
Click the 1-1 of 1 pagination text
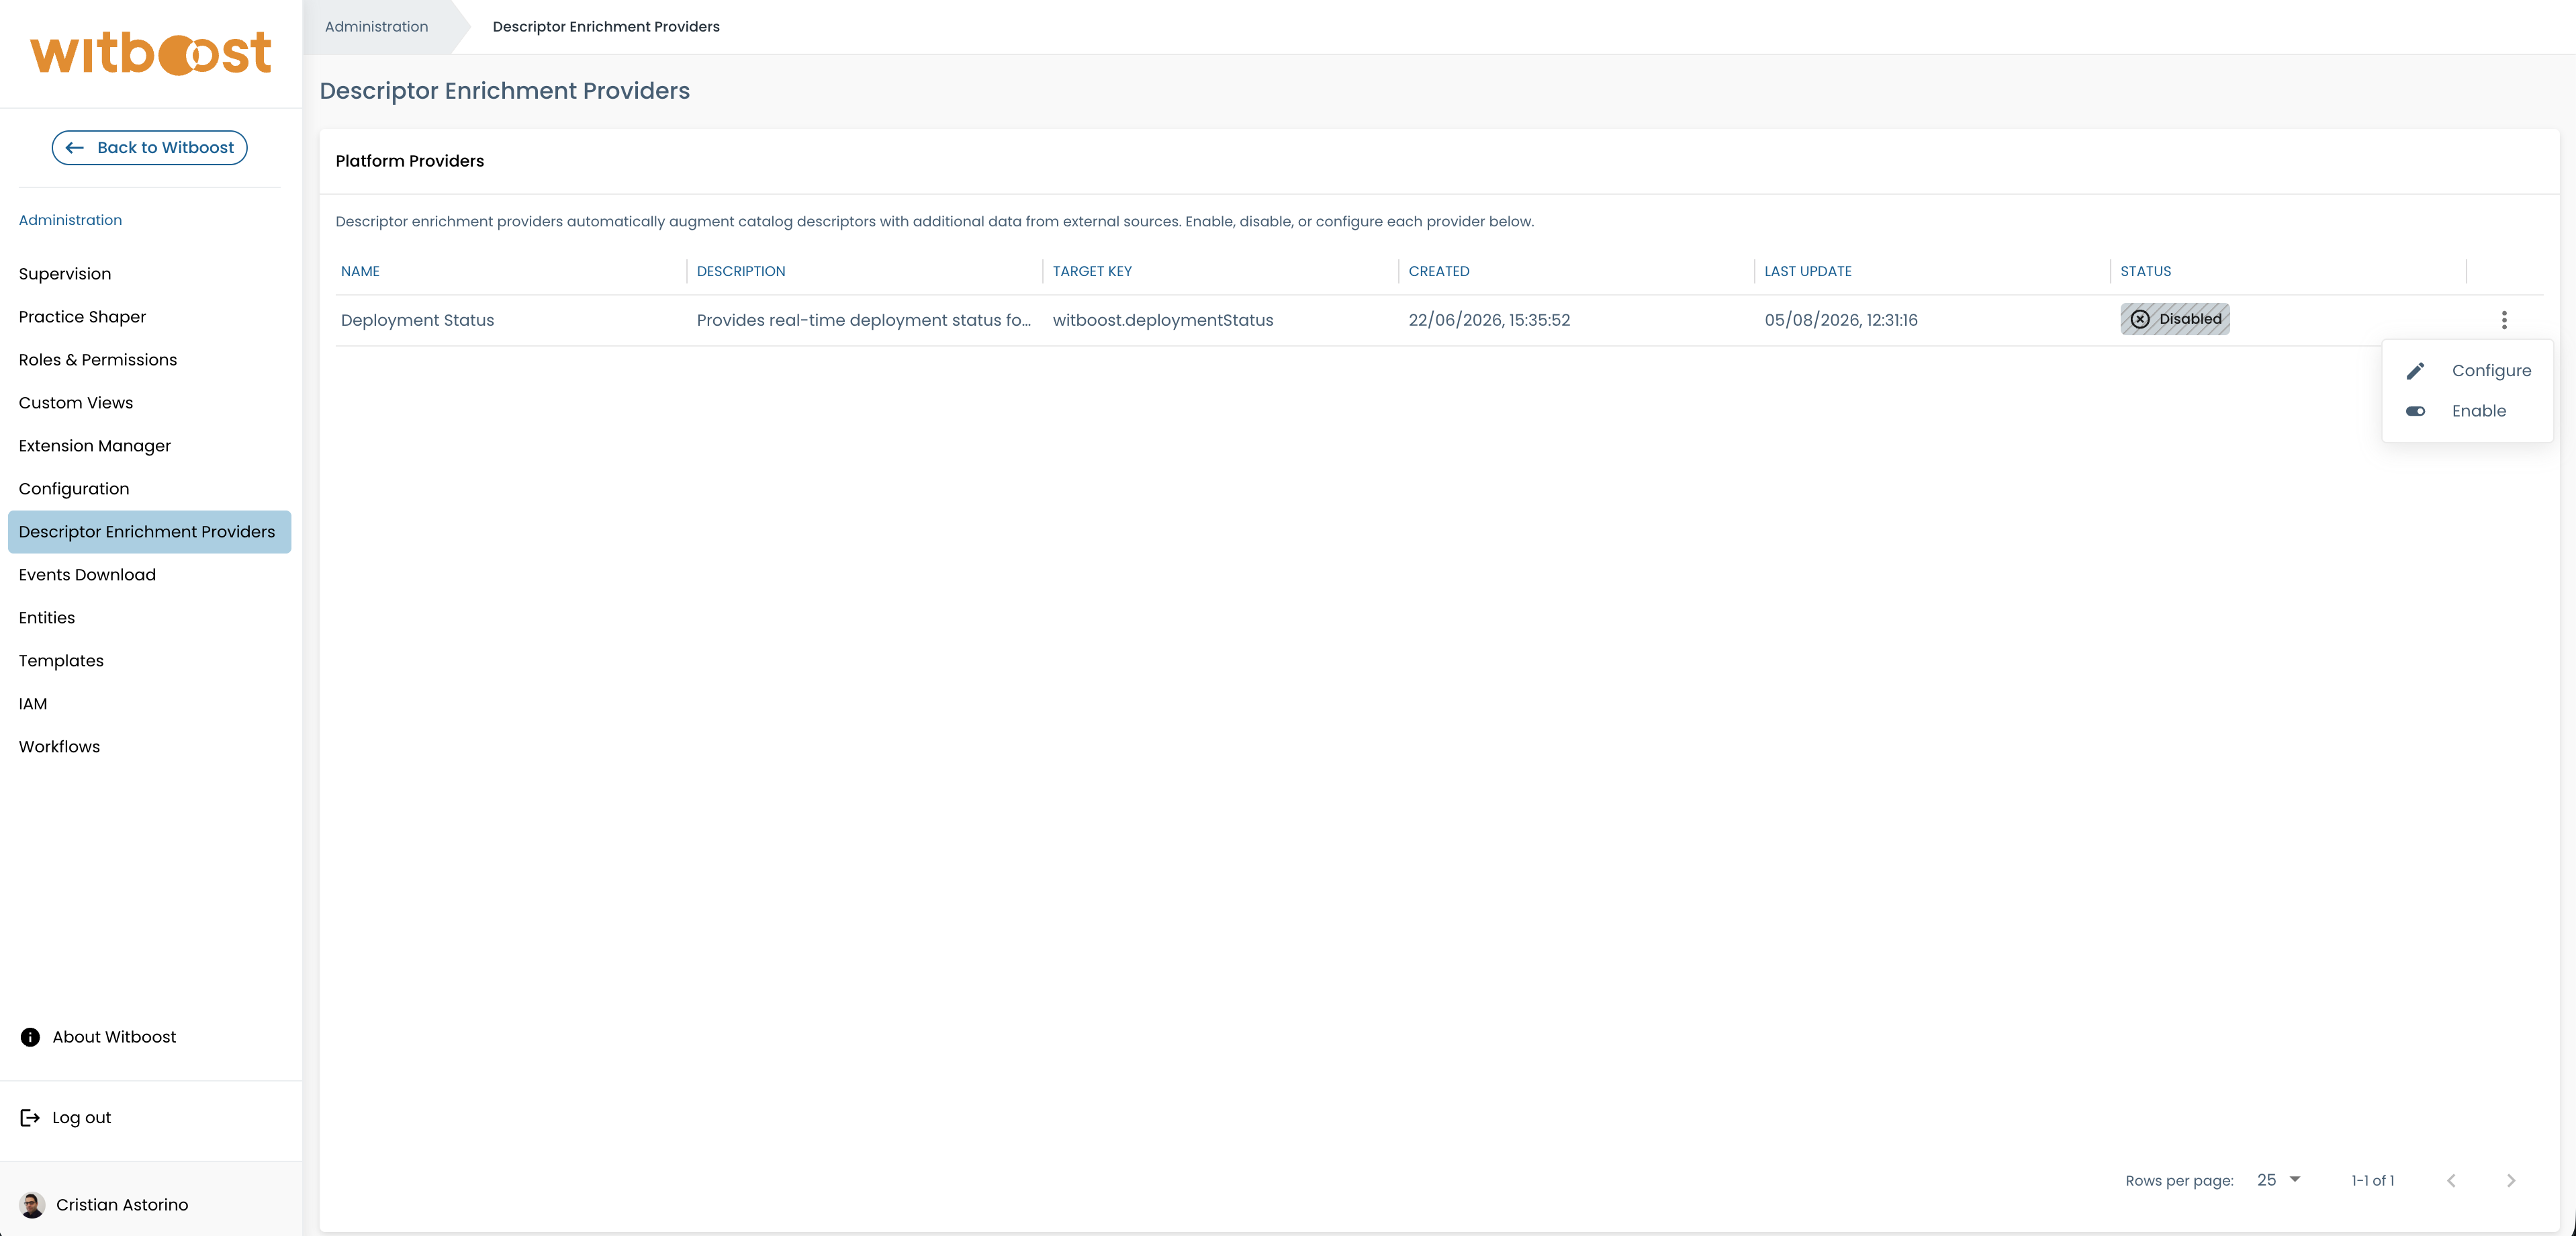pyautogui.click(x=2373, y=1181)
